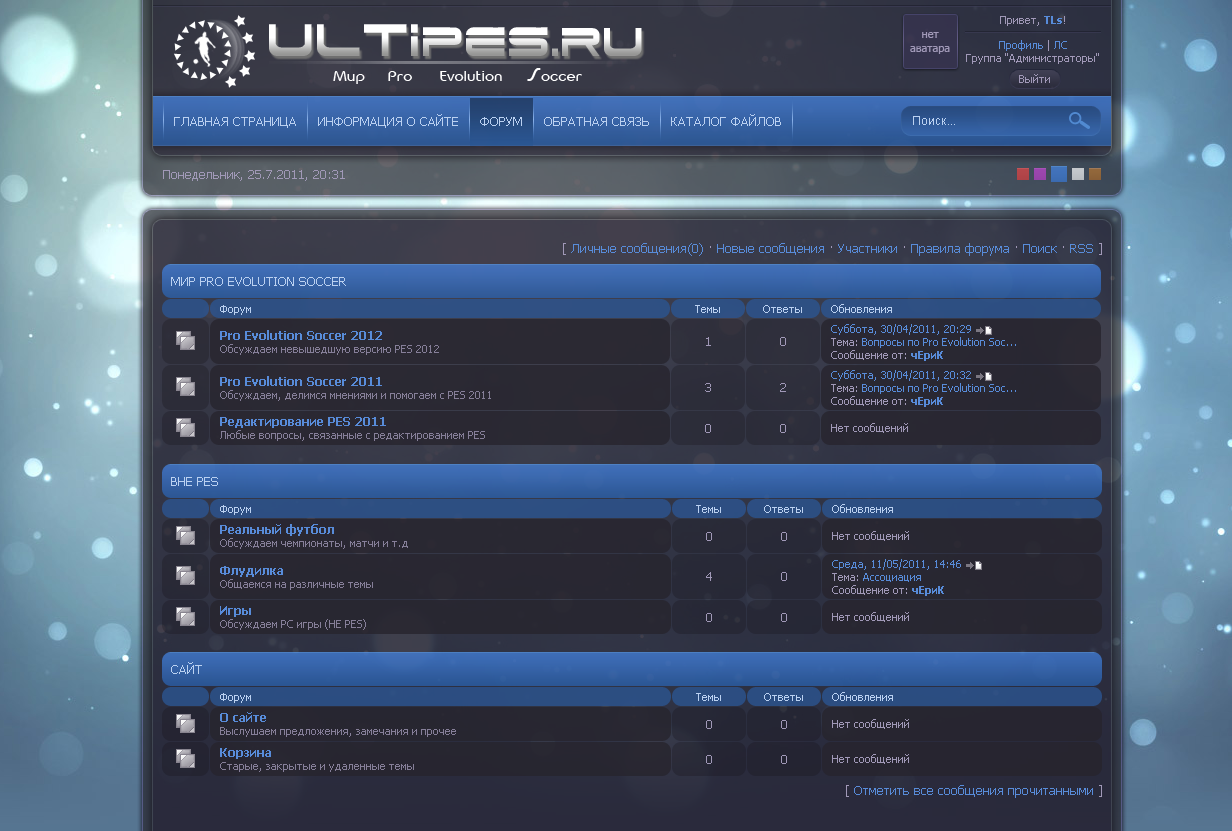Go to last post icon in Флудилка row
1232x831 pixels.
tap(973, 565)
